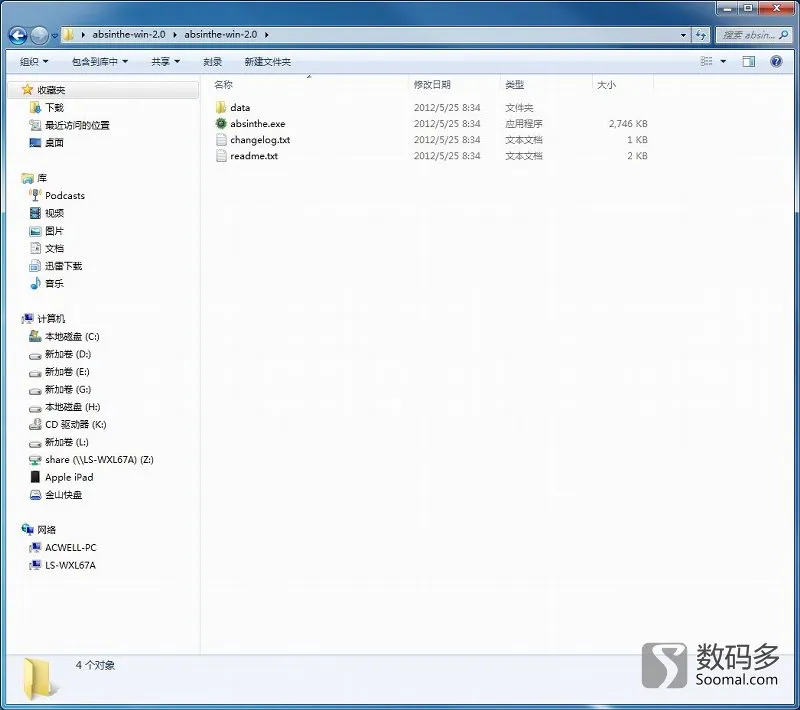800x710 pixels.
Task: Expand the address bar history dropdown
Action: [x=683, y=35]
